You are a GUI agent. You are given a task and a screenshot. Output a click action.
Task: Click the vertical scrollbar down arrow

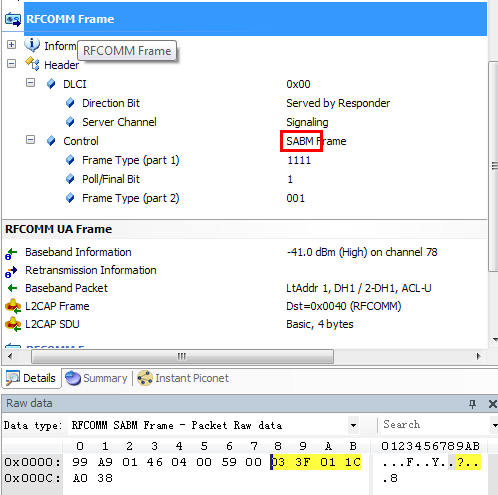point(494,340)
